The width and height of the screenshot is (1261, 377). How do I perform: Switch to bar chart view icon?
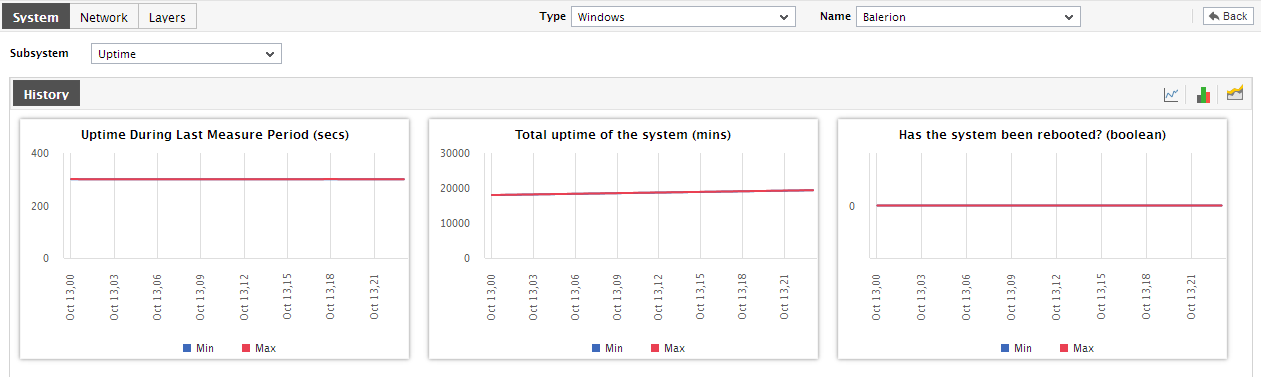click(x=1203, y=94)
